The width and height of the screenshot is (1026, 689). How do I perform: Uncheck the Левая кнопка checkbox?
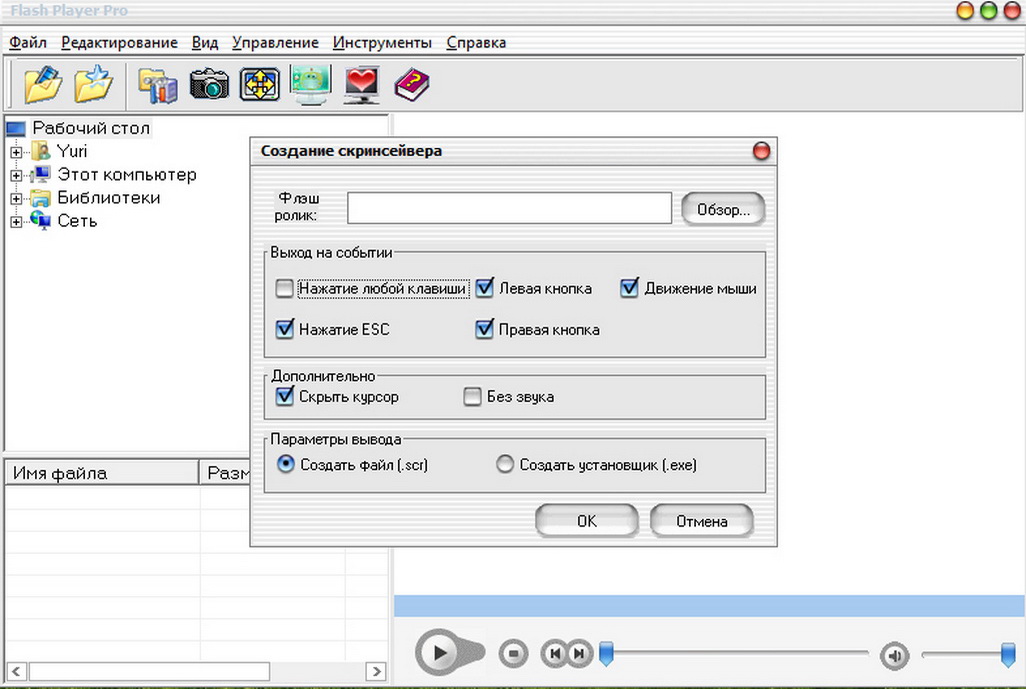pyautogui.click(x=485, y=288)
